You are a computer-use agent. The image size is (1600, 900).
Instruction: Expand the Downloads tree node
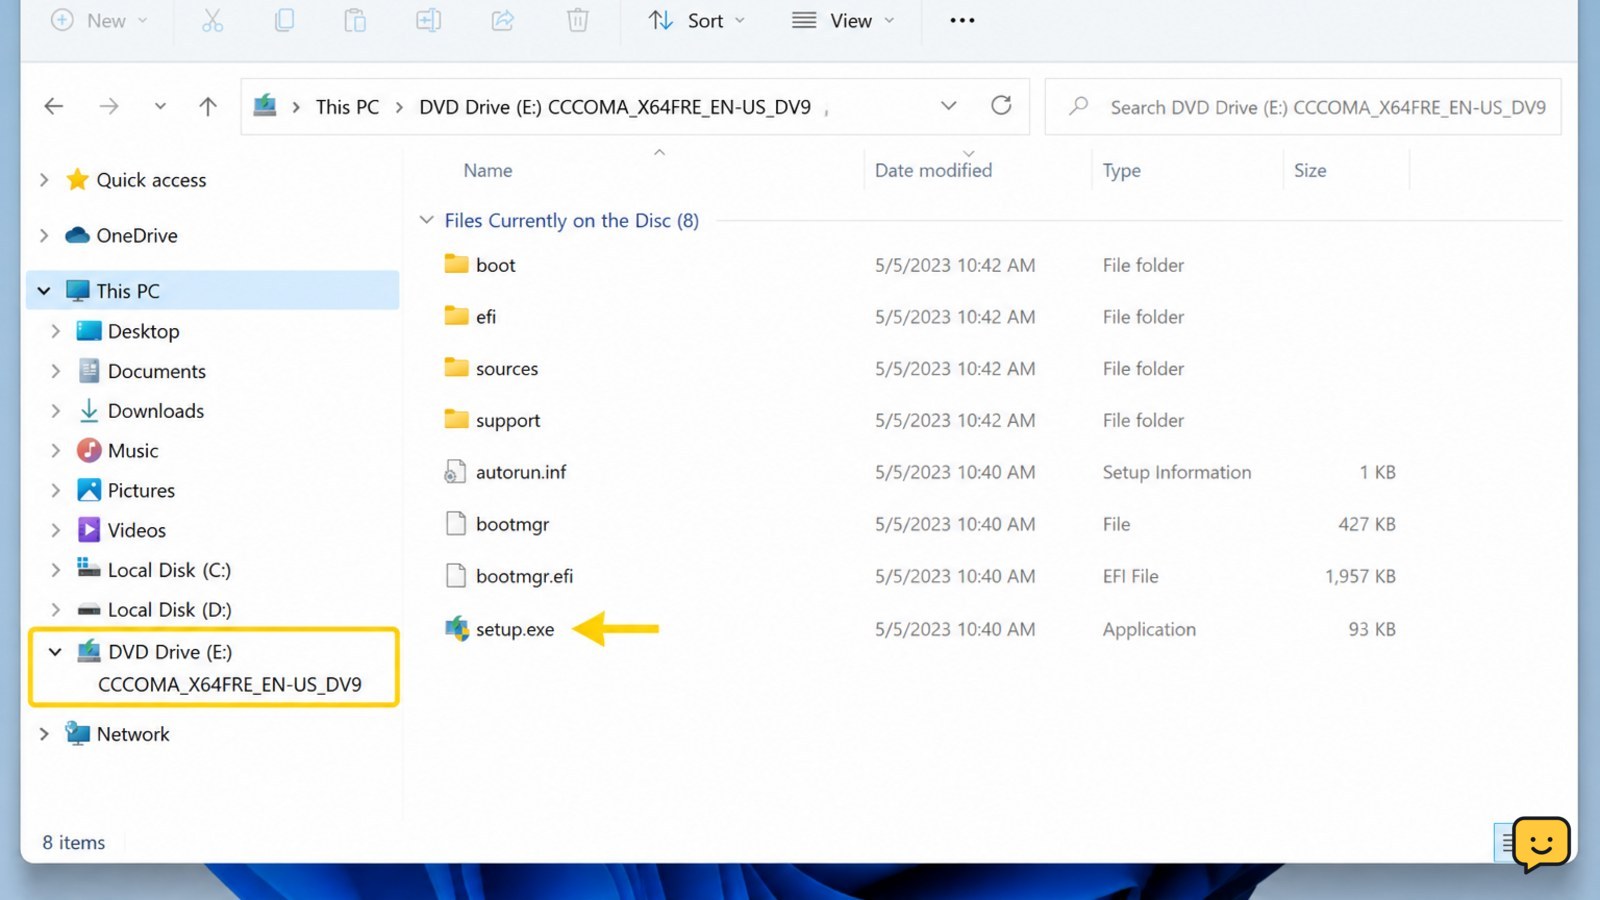pos(56,411)
